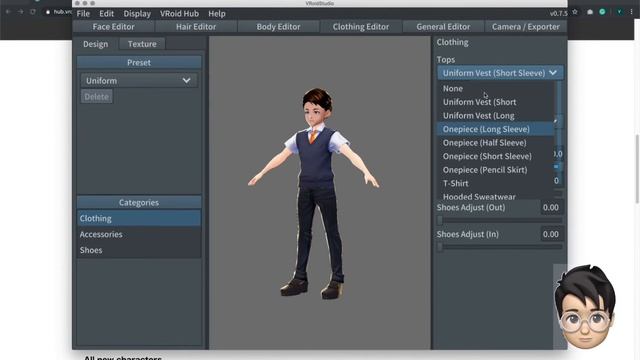The image size is (640, 360).
Task: Switch to the Hair Editor tab
Action: 196,27
